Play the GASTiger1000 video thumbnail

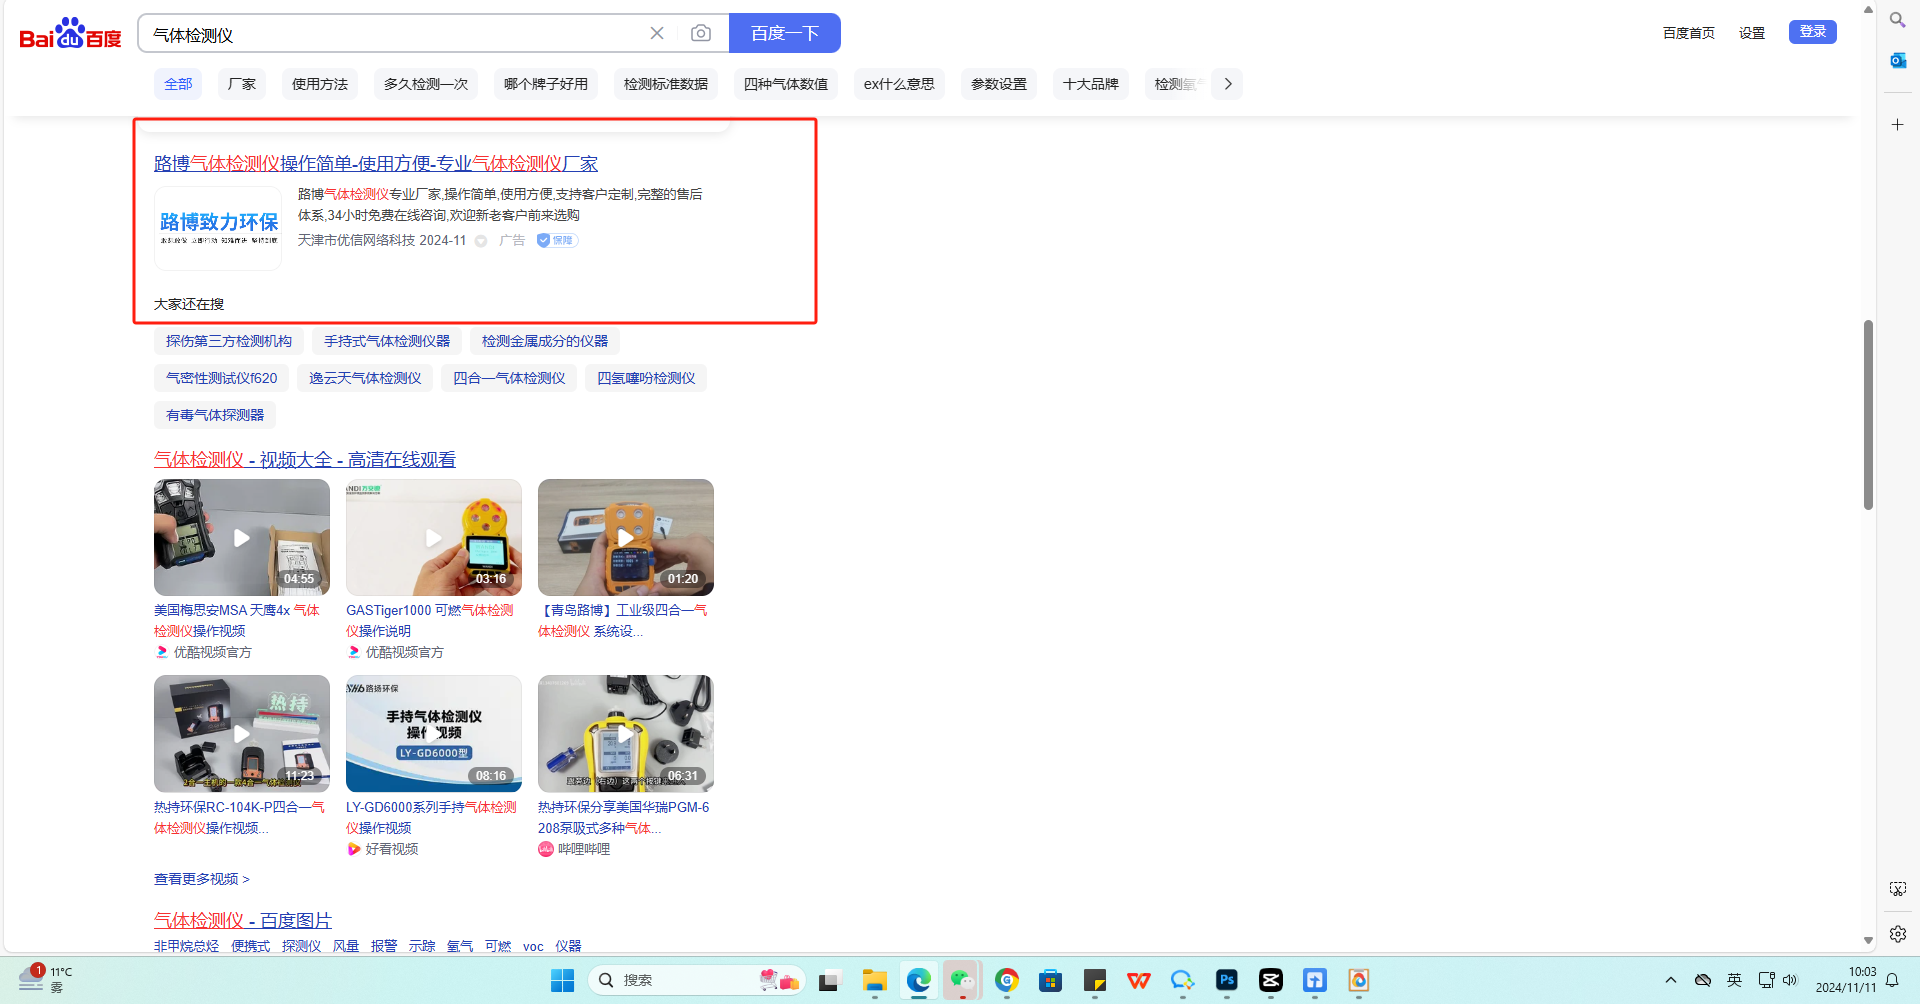coord(433,538)
